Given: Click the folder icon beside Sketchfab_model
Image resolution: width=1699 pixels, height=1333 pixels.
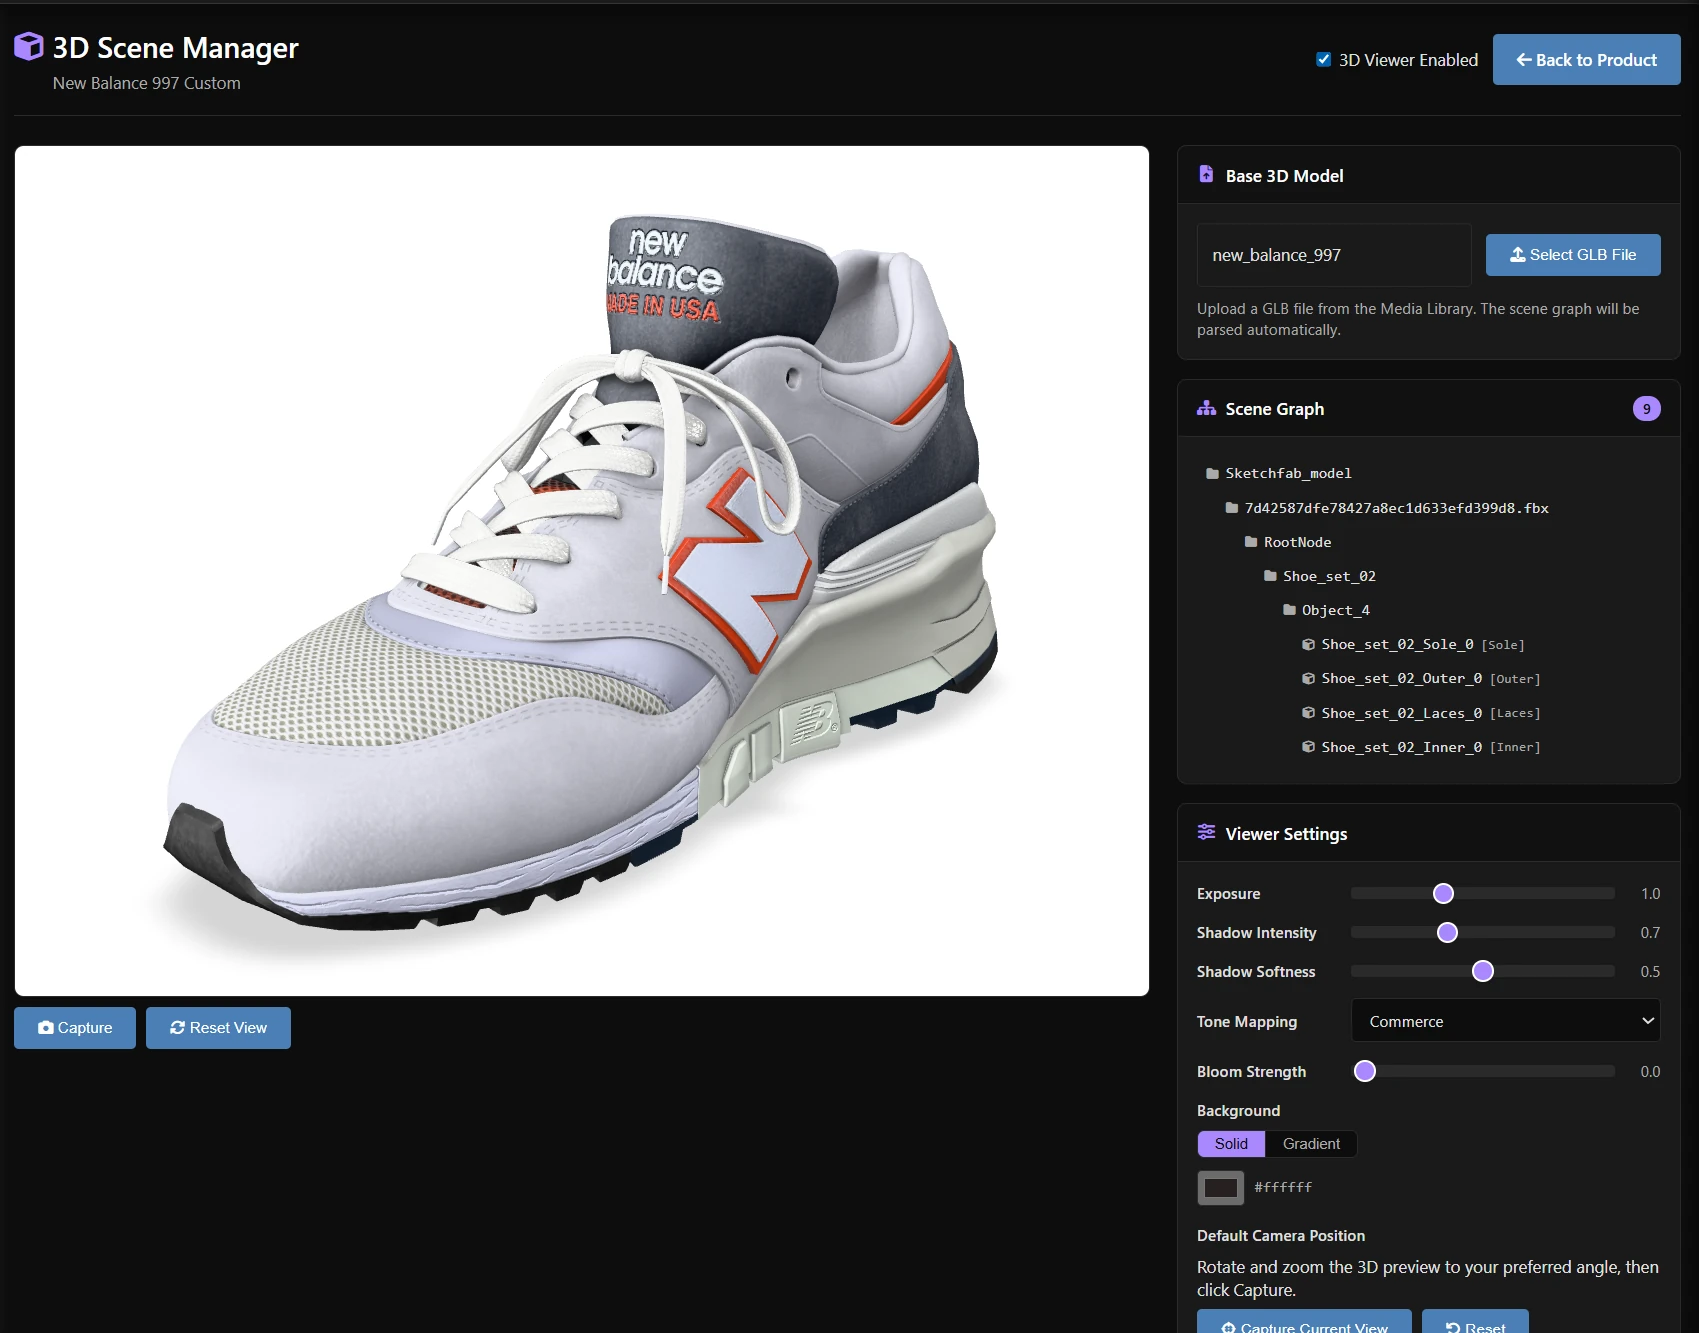Looking at the screenshot, I should [1213, 474].
